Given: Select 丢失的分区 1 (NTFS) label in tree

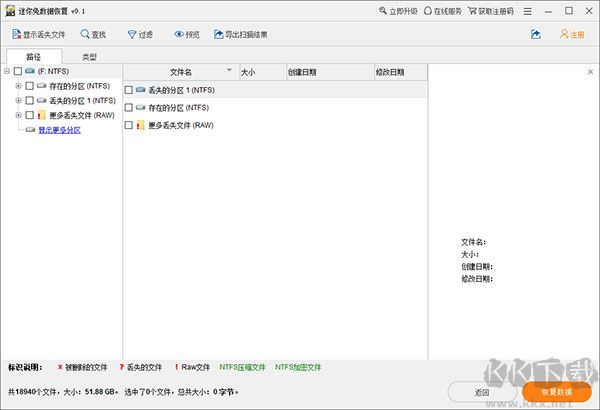Looking at the screenshot, I should (83, 101).
